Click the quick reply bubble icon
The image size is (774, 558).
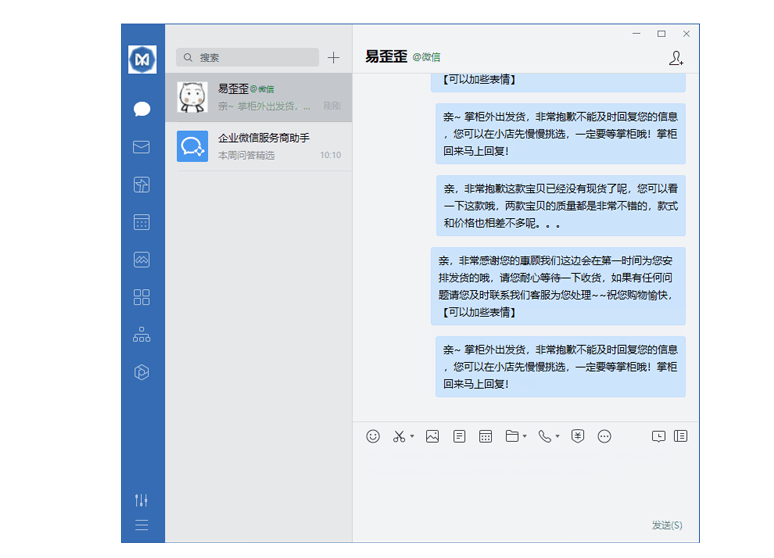658,437
